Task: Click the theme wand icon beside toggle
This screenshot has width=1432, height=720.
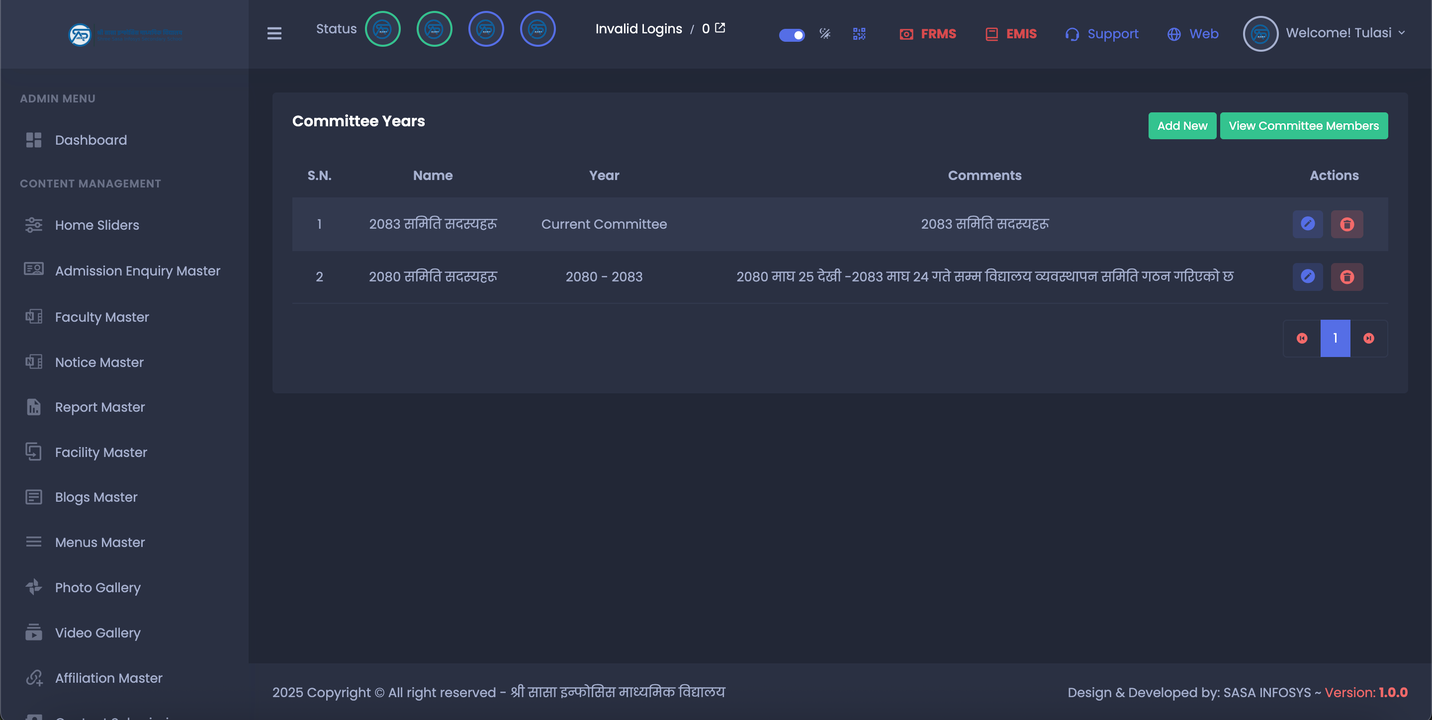Action: [x=825, y=34]
